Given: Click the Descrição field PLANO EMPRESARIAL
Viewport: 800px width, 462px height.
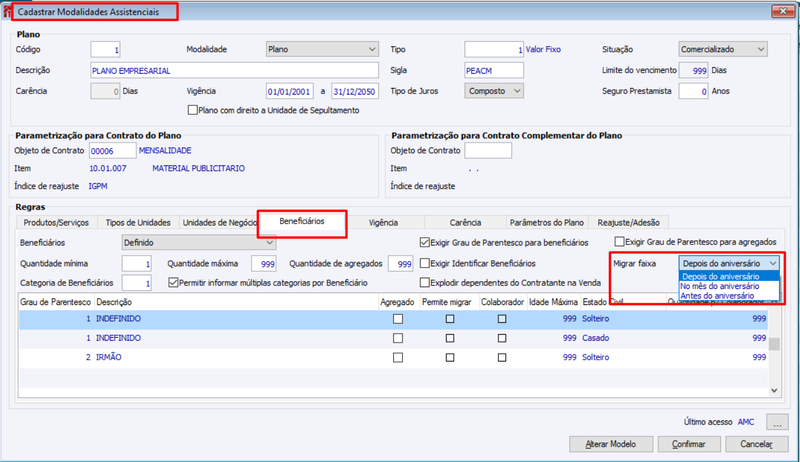Looking at the screenshot, I should point(235,70).
